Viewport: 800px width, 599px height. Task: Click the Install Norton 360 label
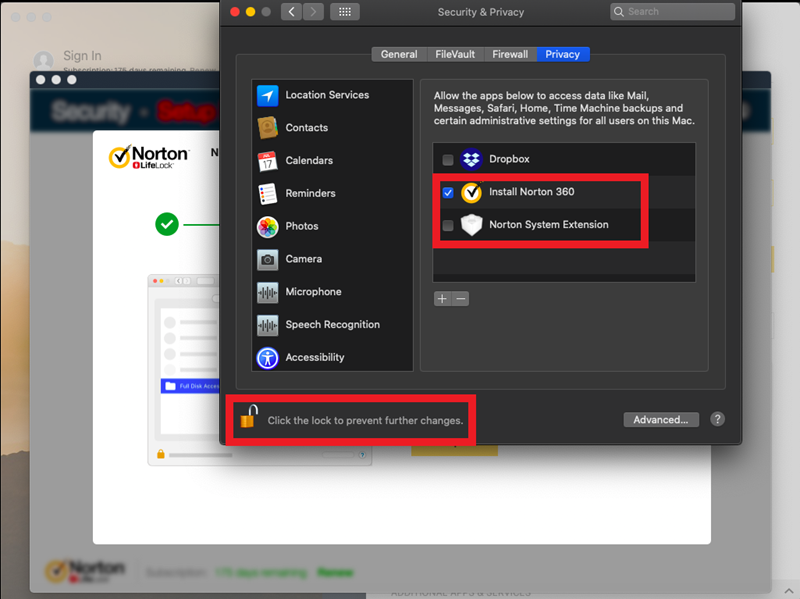(x=532, y=191)
